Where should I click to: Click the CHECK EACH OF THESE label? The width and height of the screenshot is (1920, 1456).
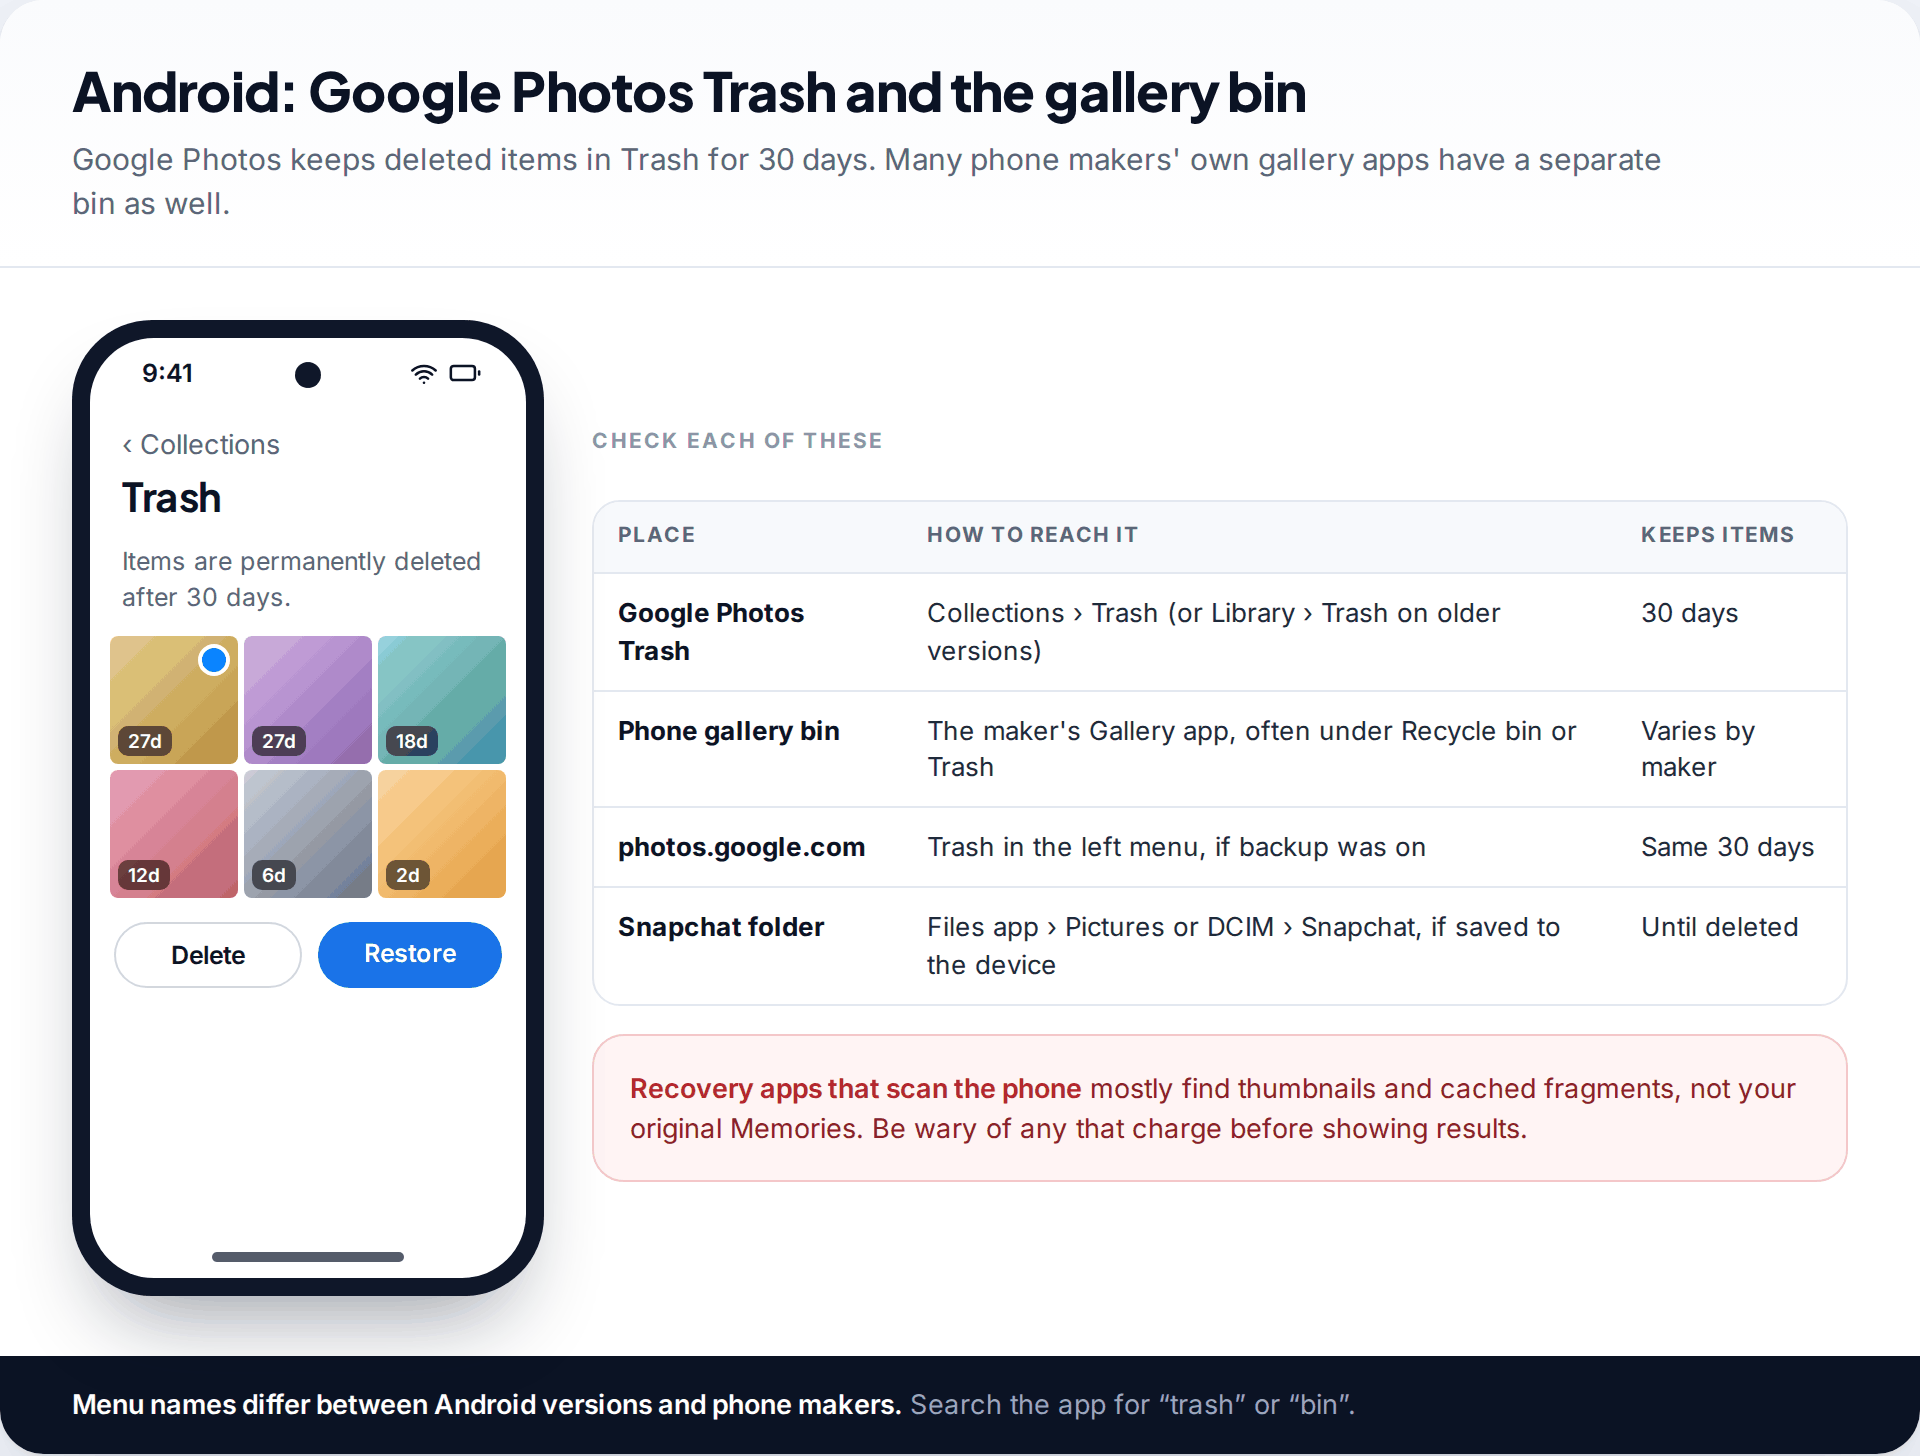737,441
